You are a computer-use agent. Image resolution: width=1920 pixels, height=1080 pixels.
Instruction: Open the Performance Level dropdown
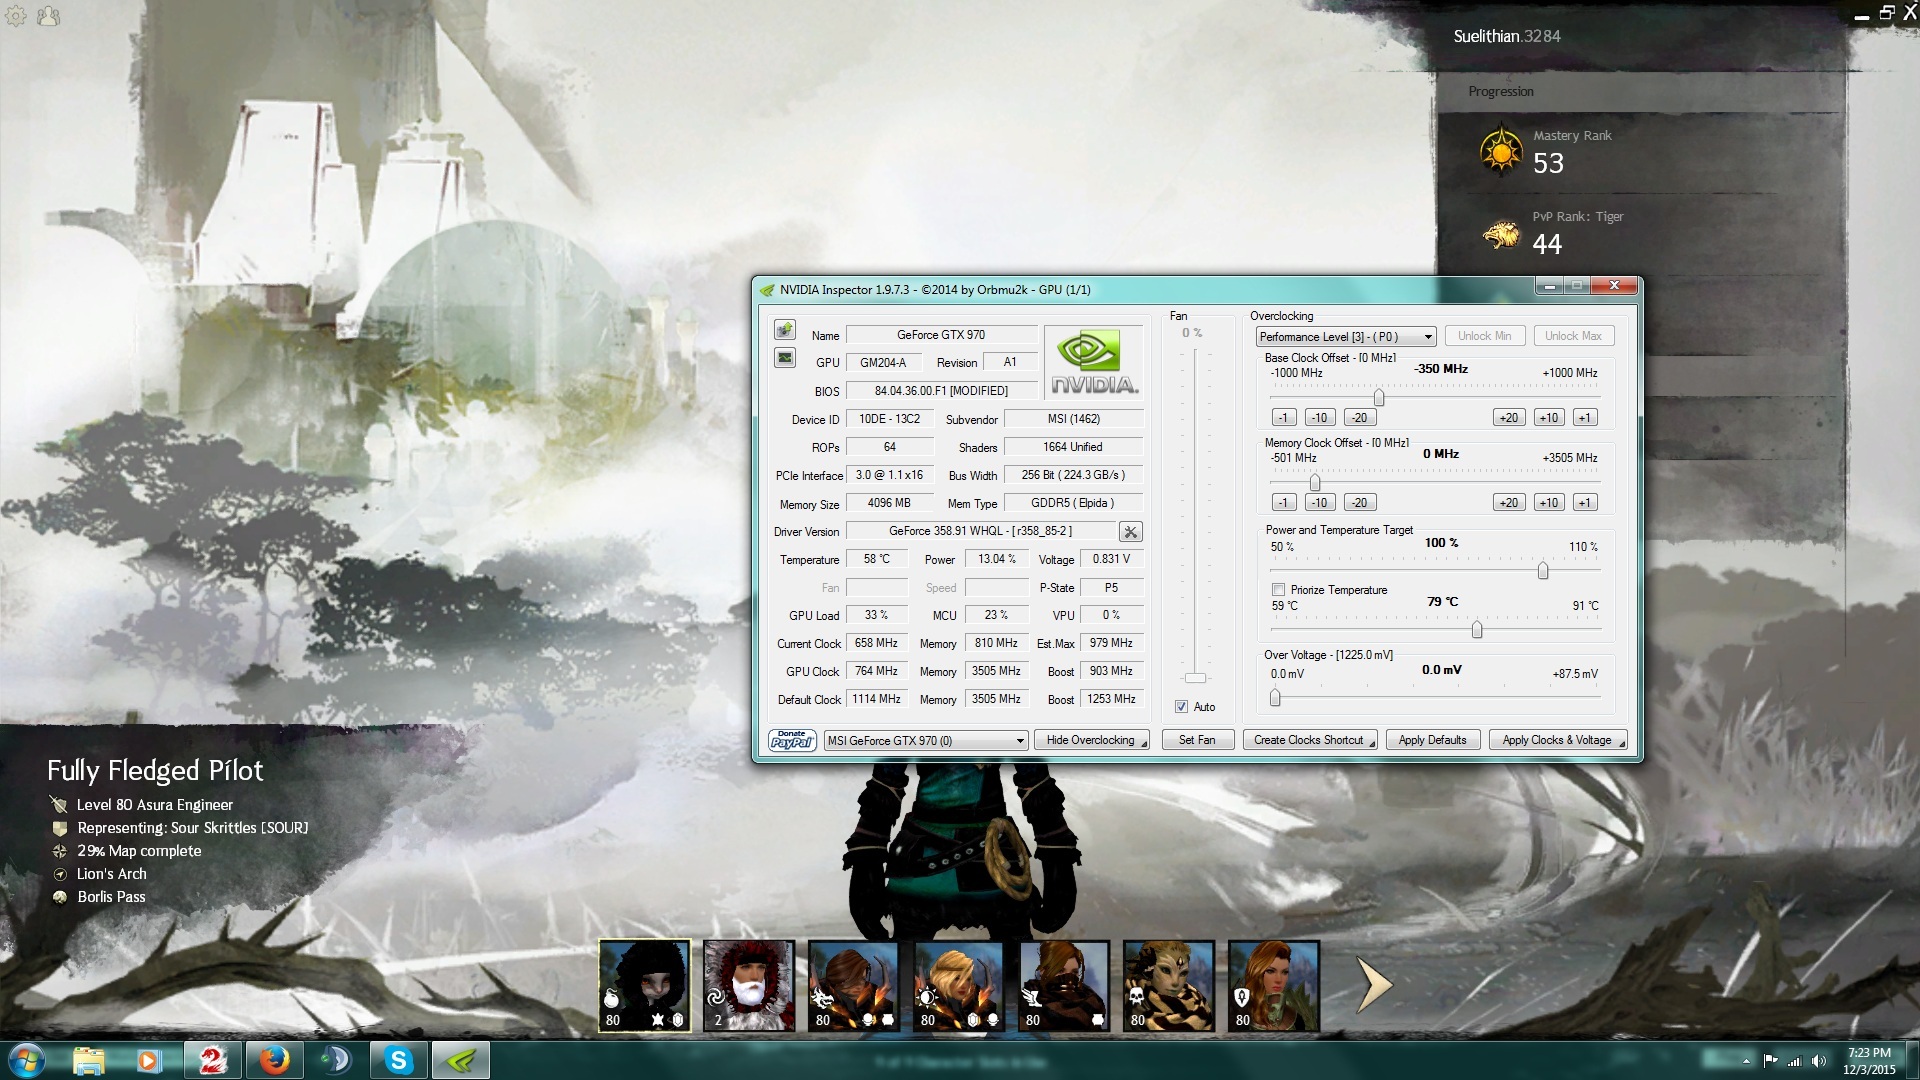pyautogui.click(x=1346, y=336)
